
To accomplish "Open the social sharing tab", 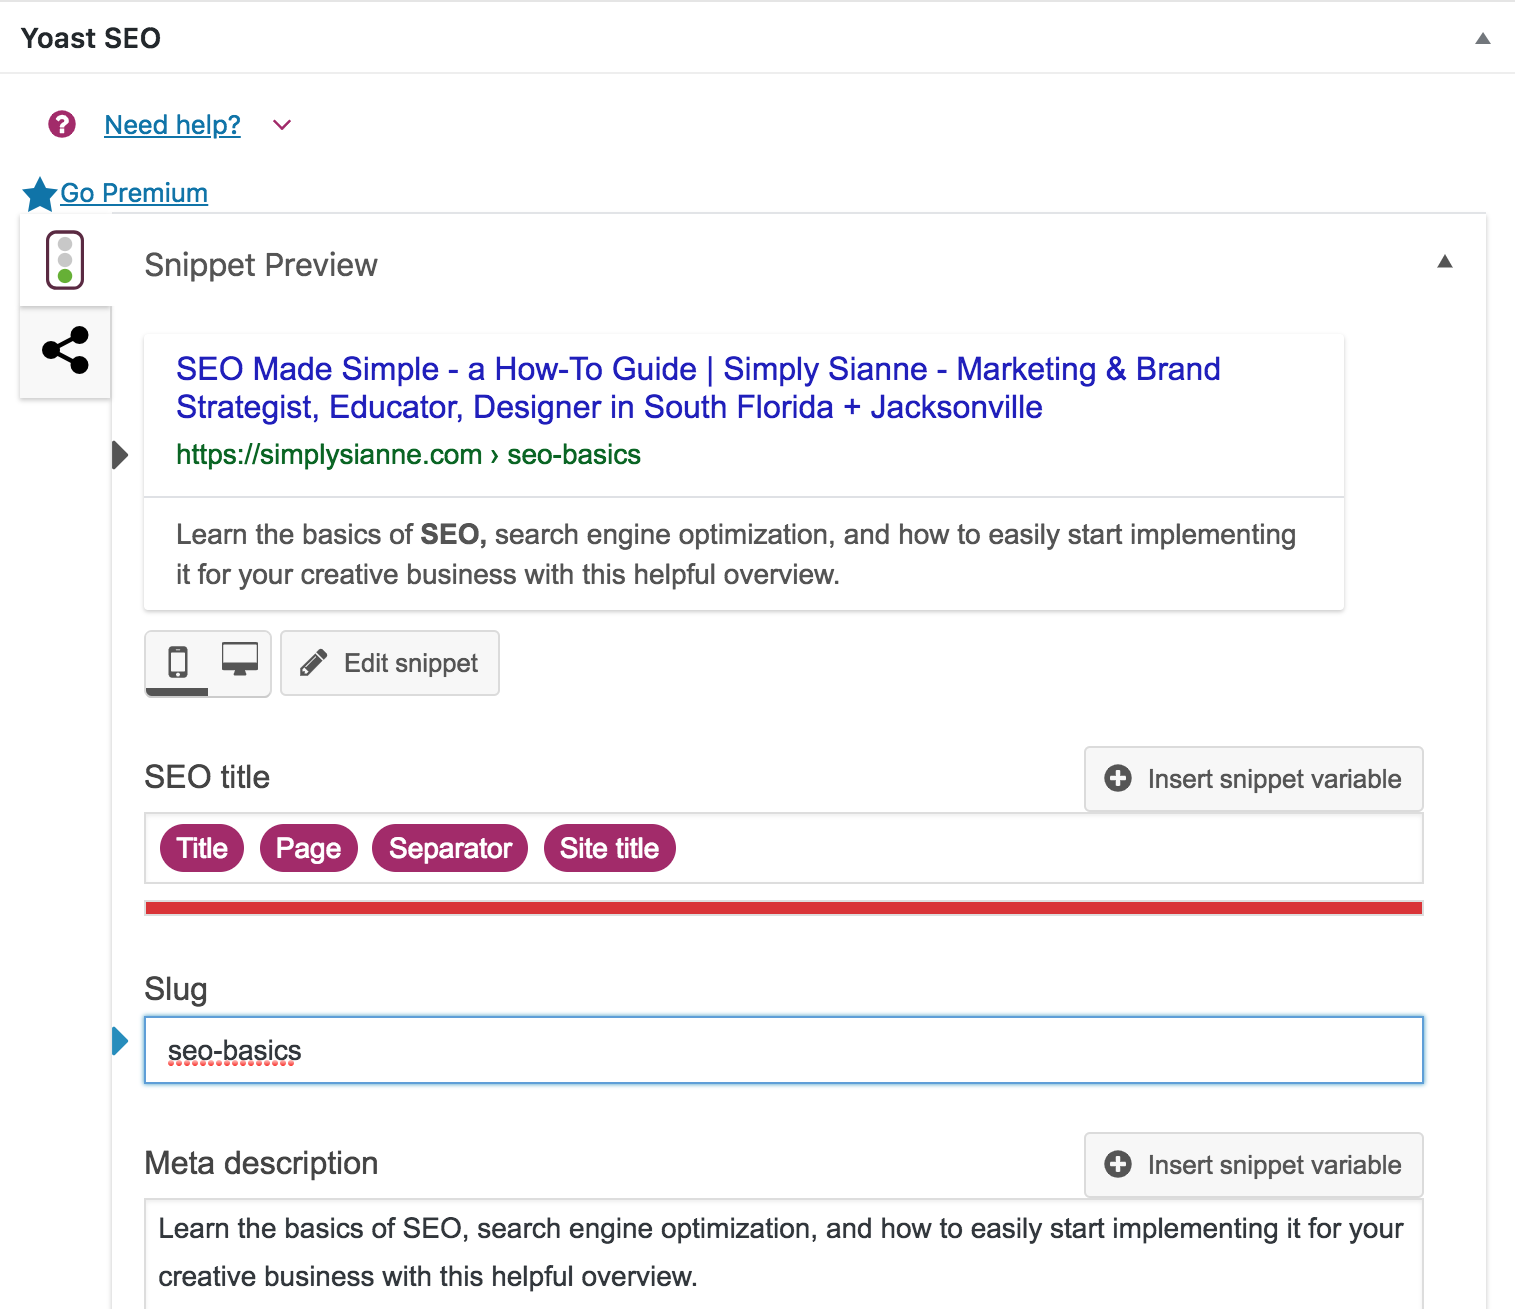I will [64, 349].
